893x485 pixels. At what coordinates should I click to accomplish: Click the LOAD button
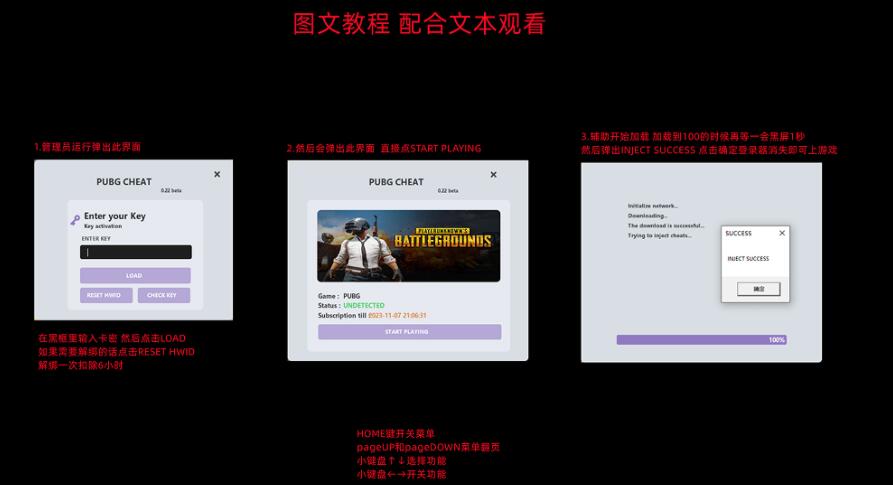pyautogui.click(x=135, y=276)
